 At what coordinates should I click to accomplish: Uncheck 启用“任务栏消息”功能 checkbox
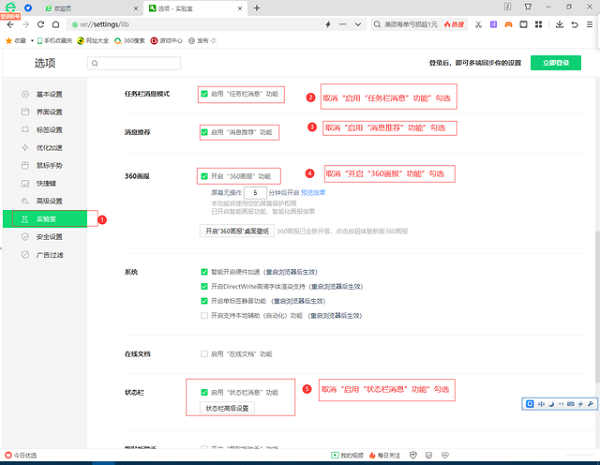coord(204,94)
